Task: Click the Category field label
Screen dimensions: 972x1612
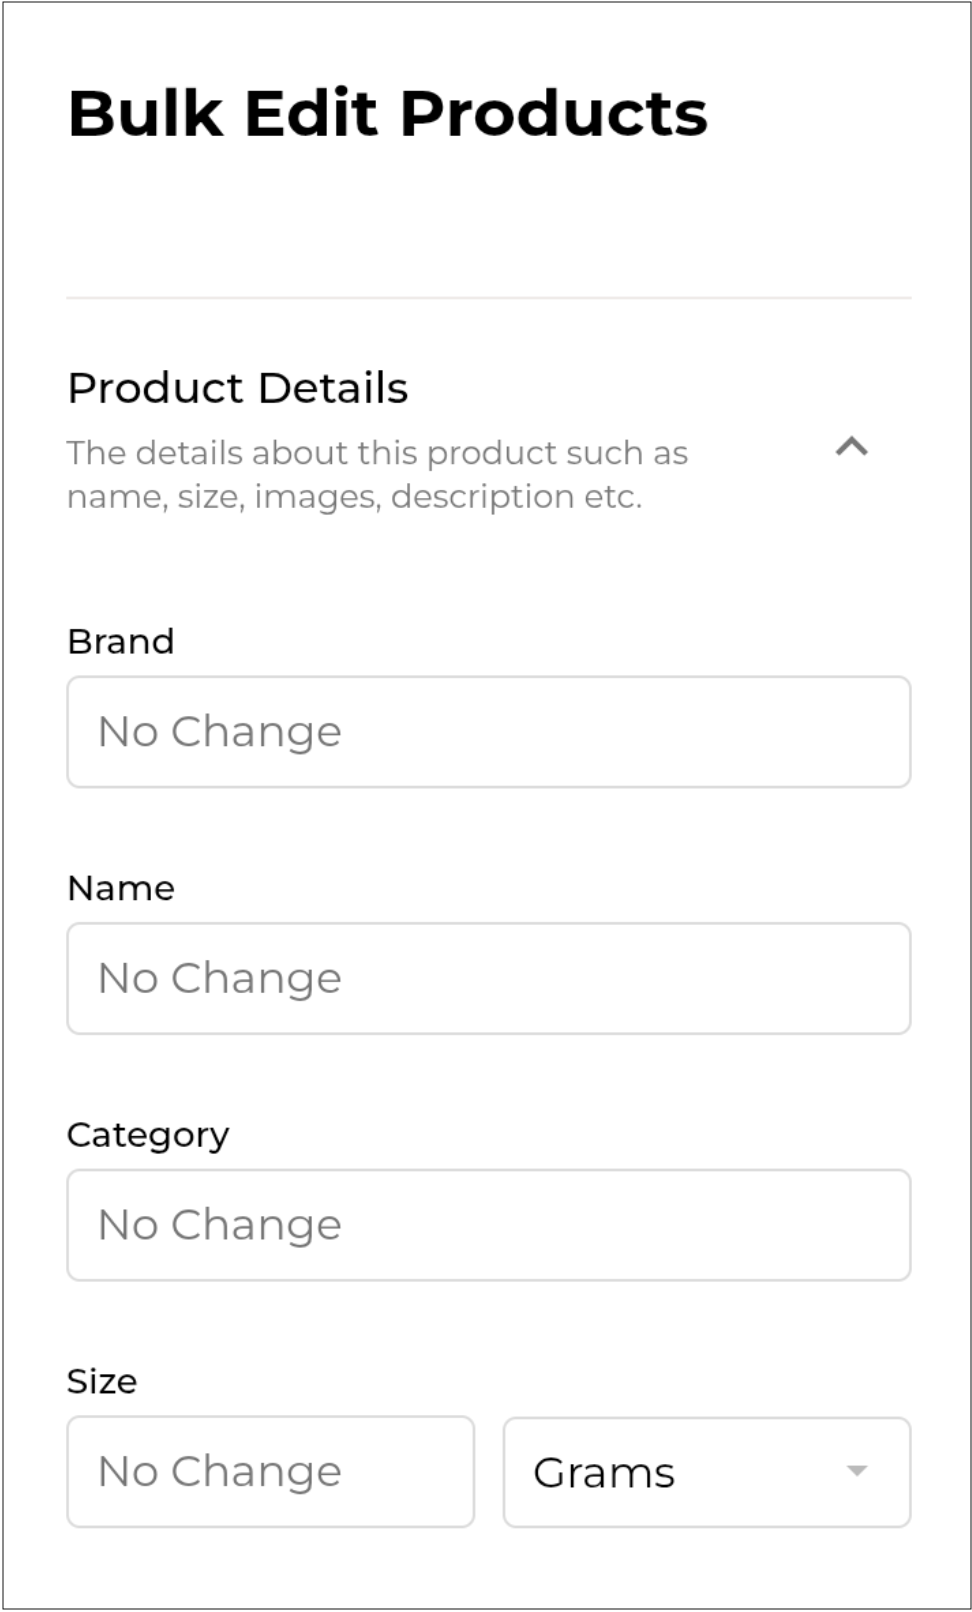Action: [x=147, y=1135]
